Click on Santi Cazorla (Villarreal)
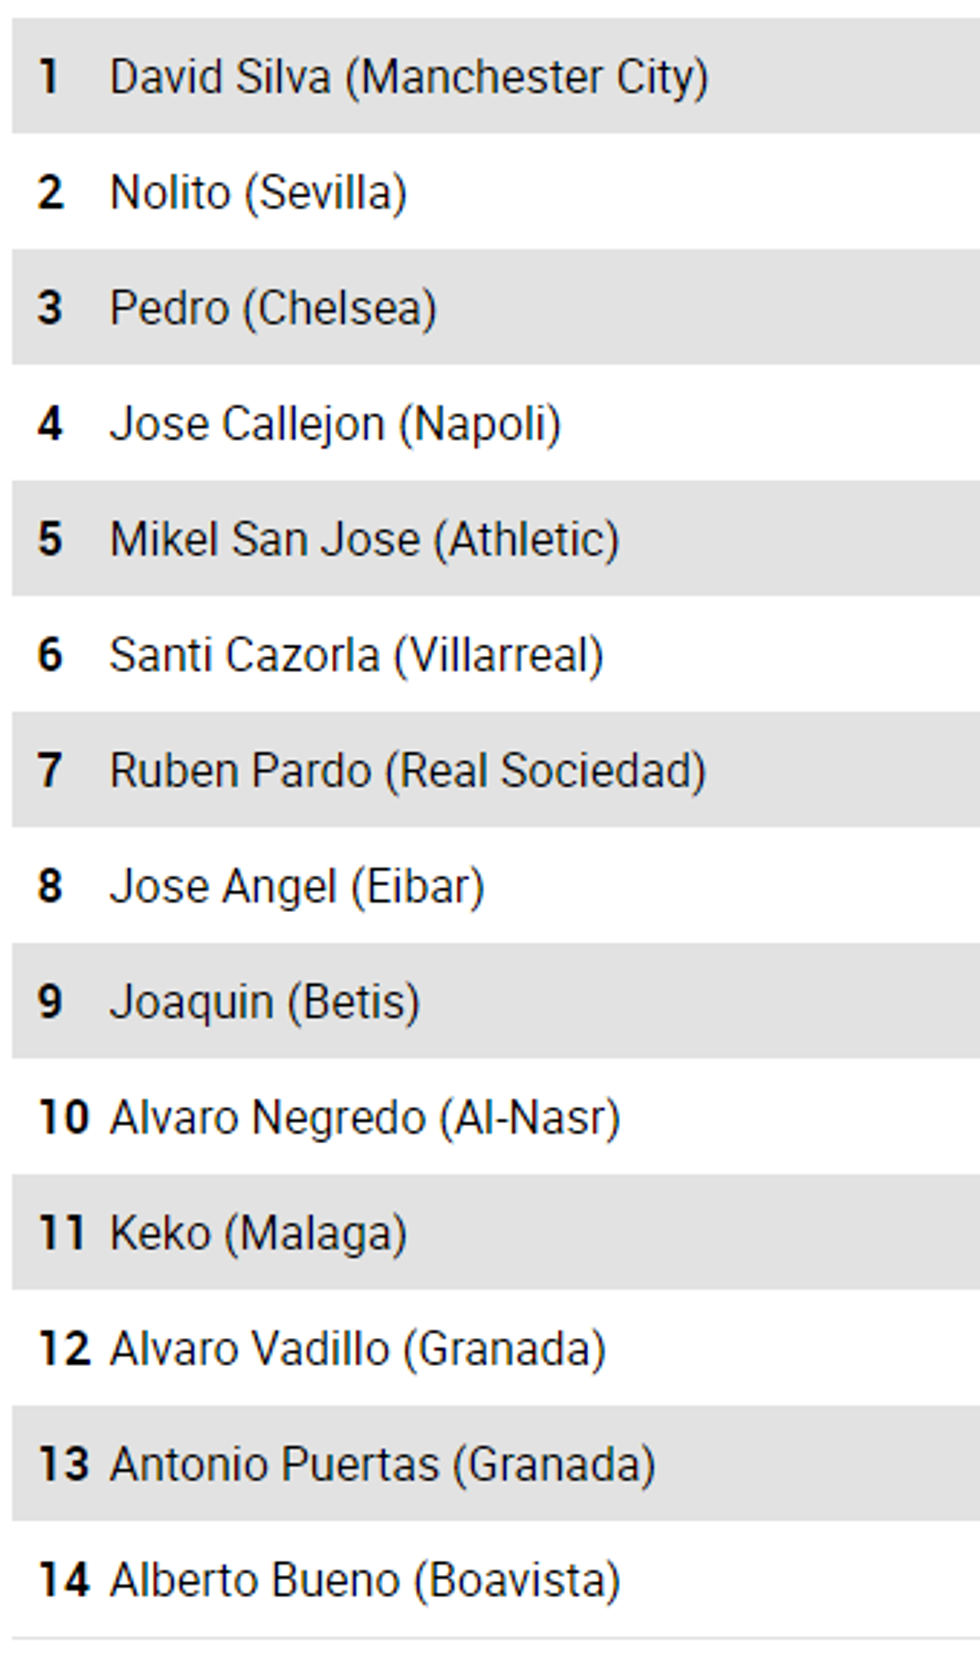The width and height of the screenshot is (980, 1659). point(356,655)
